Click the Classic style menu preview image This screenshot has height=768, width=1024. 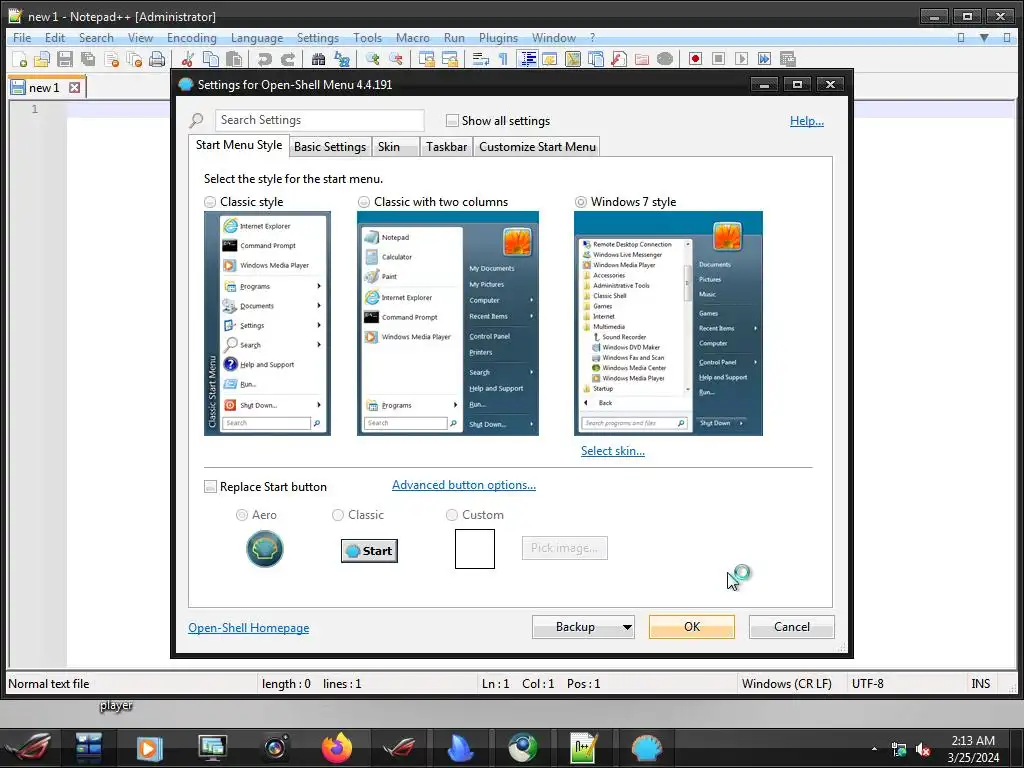pyautogui.click(x=267, y=323)
